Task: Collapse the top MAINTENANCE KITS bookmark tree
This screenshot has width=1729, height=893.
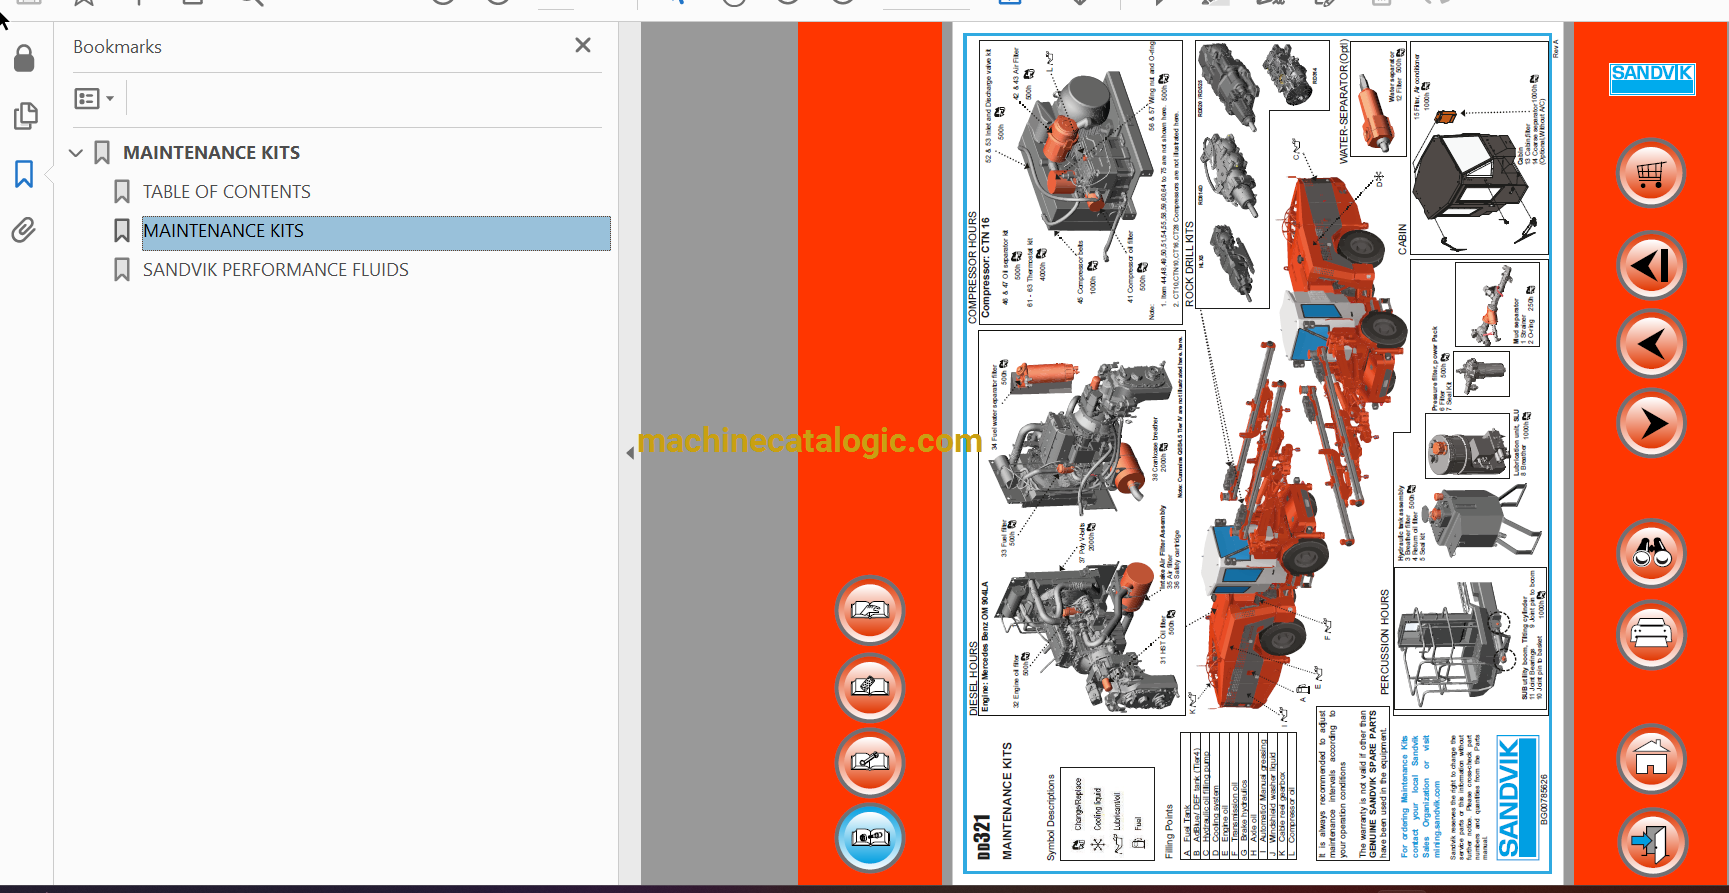Action: pos(75,153)
